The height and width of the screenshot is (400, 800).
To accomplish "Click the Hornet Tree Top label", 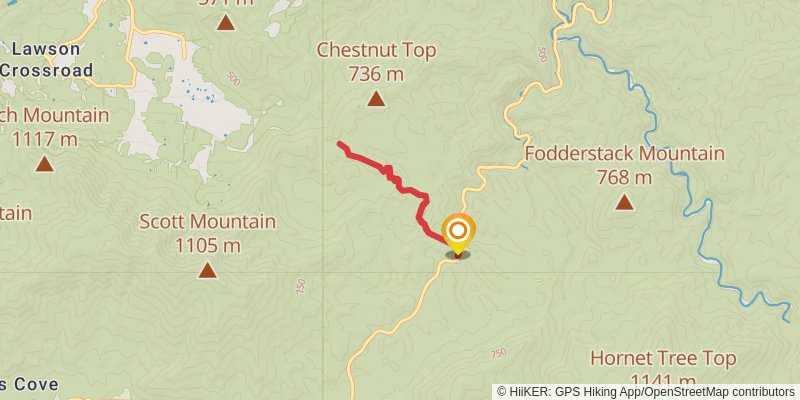I will coord(663,359).
